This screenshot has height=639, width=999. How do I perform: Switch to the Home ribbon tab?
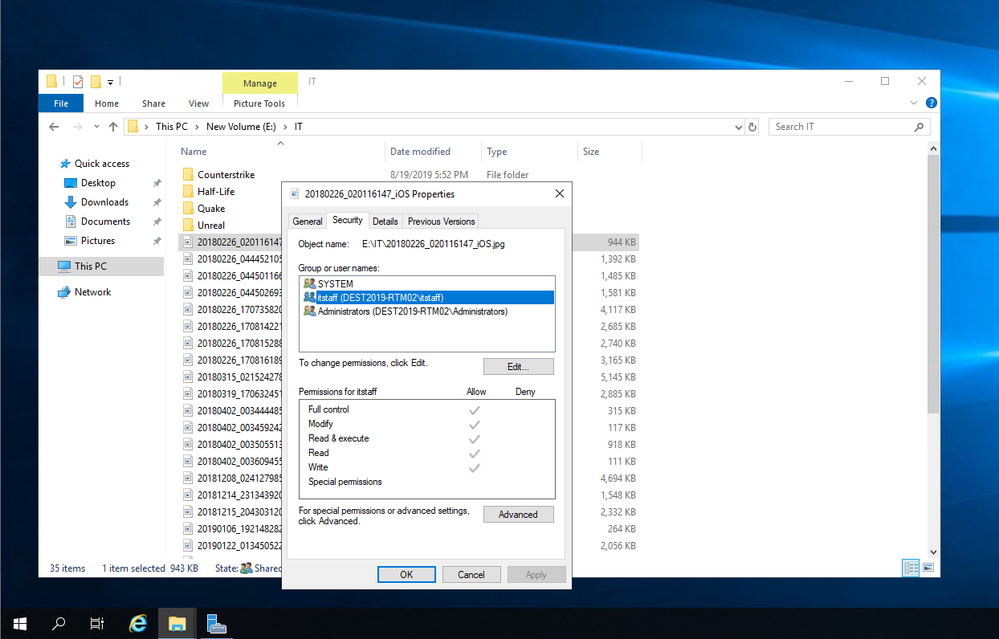pyautogui.click(x=106, y=103)
